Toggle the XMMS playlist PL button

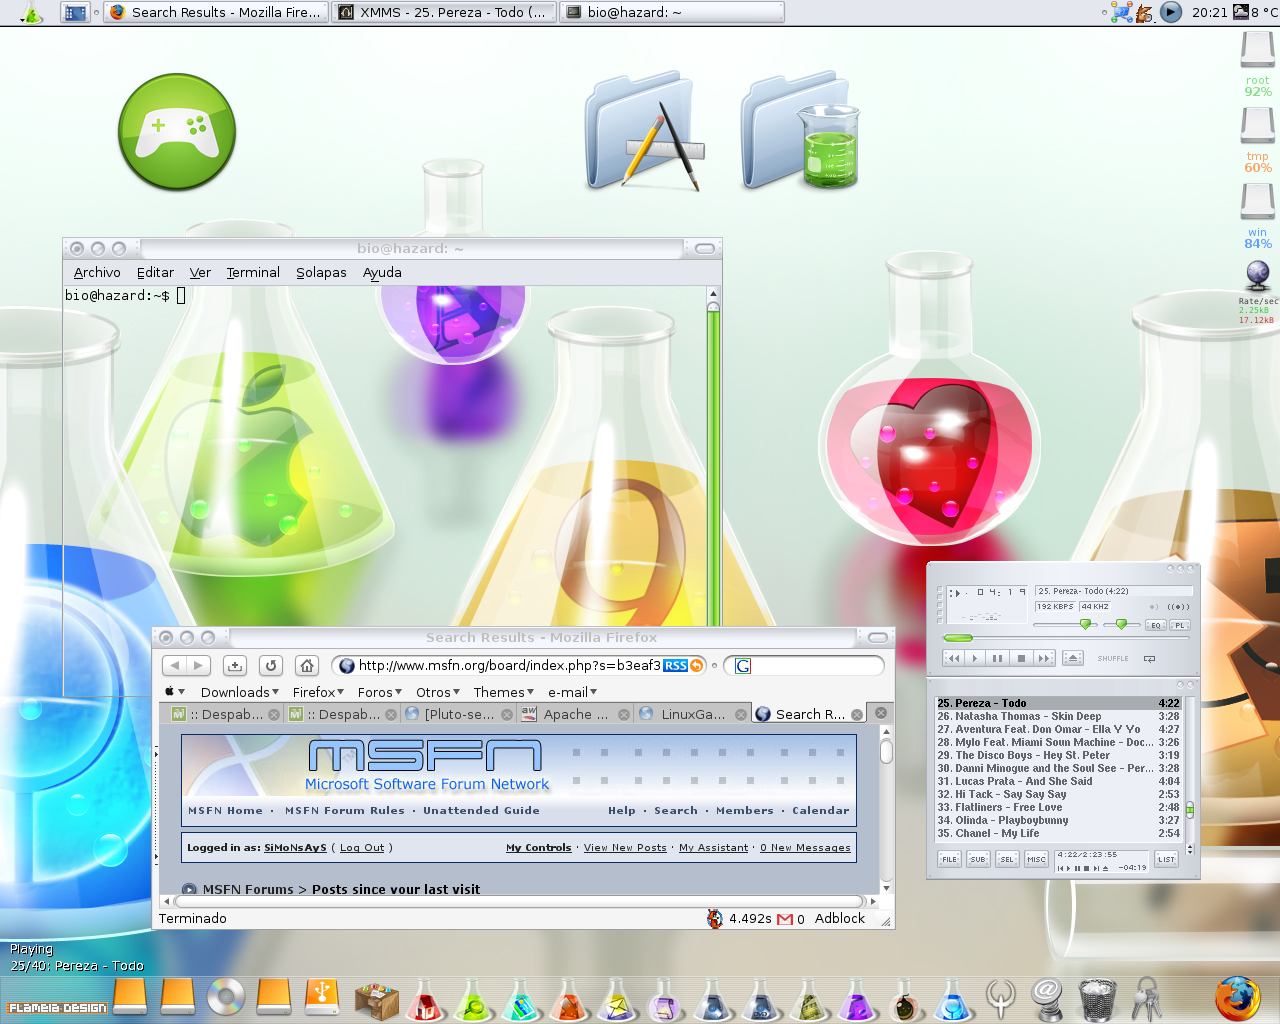pos(1180,625)
